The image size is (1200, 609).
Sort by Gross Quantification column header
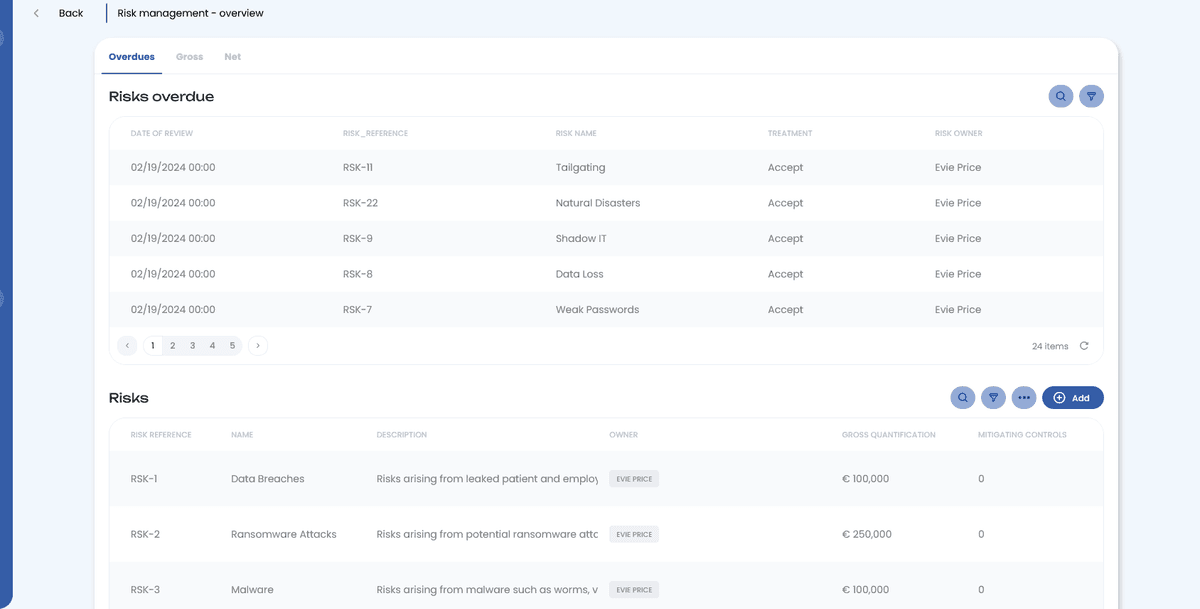(x=888, y=435)
